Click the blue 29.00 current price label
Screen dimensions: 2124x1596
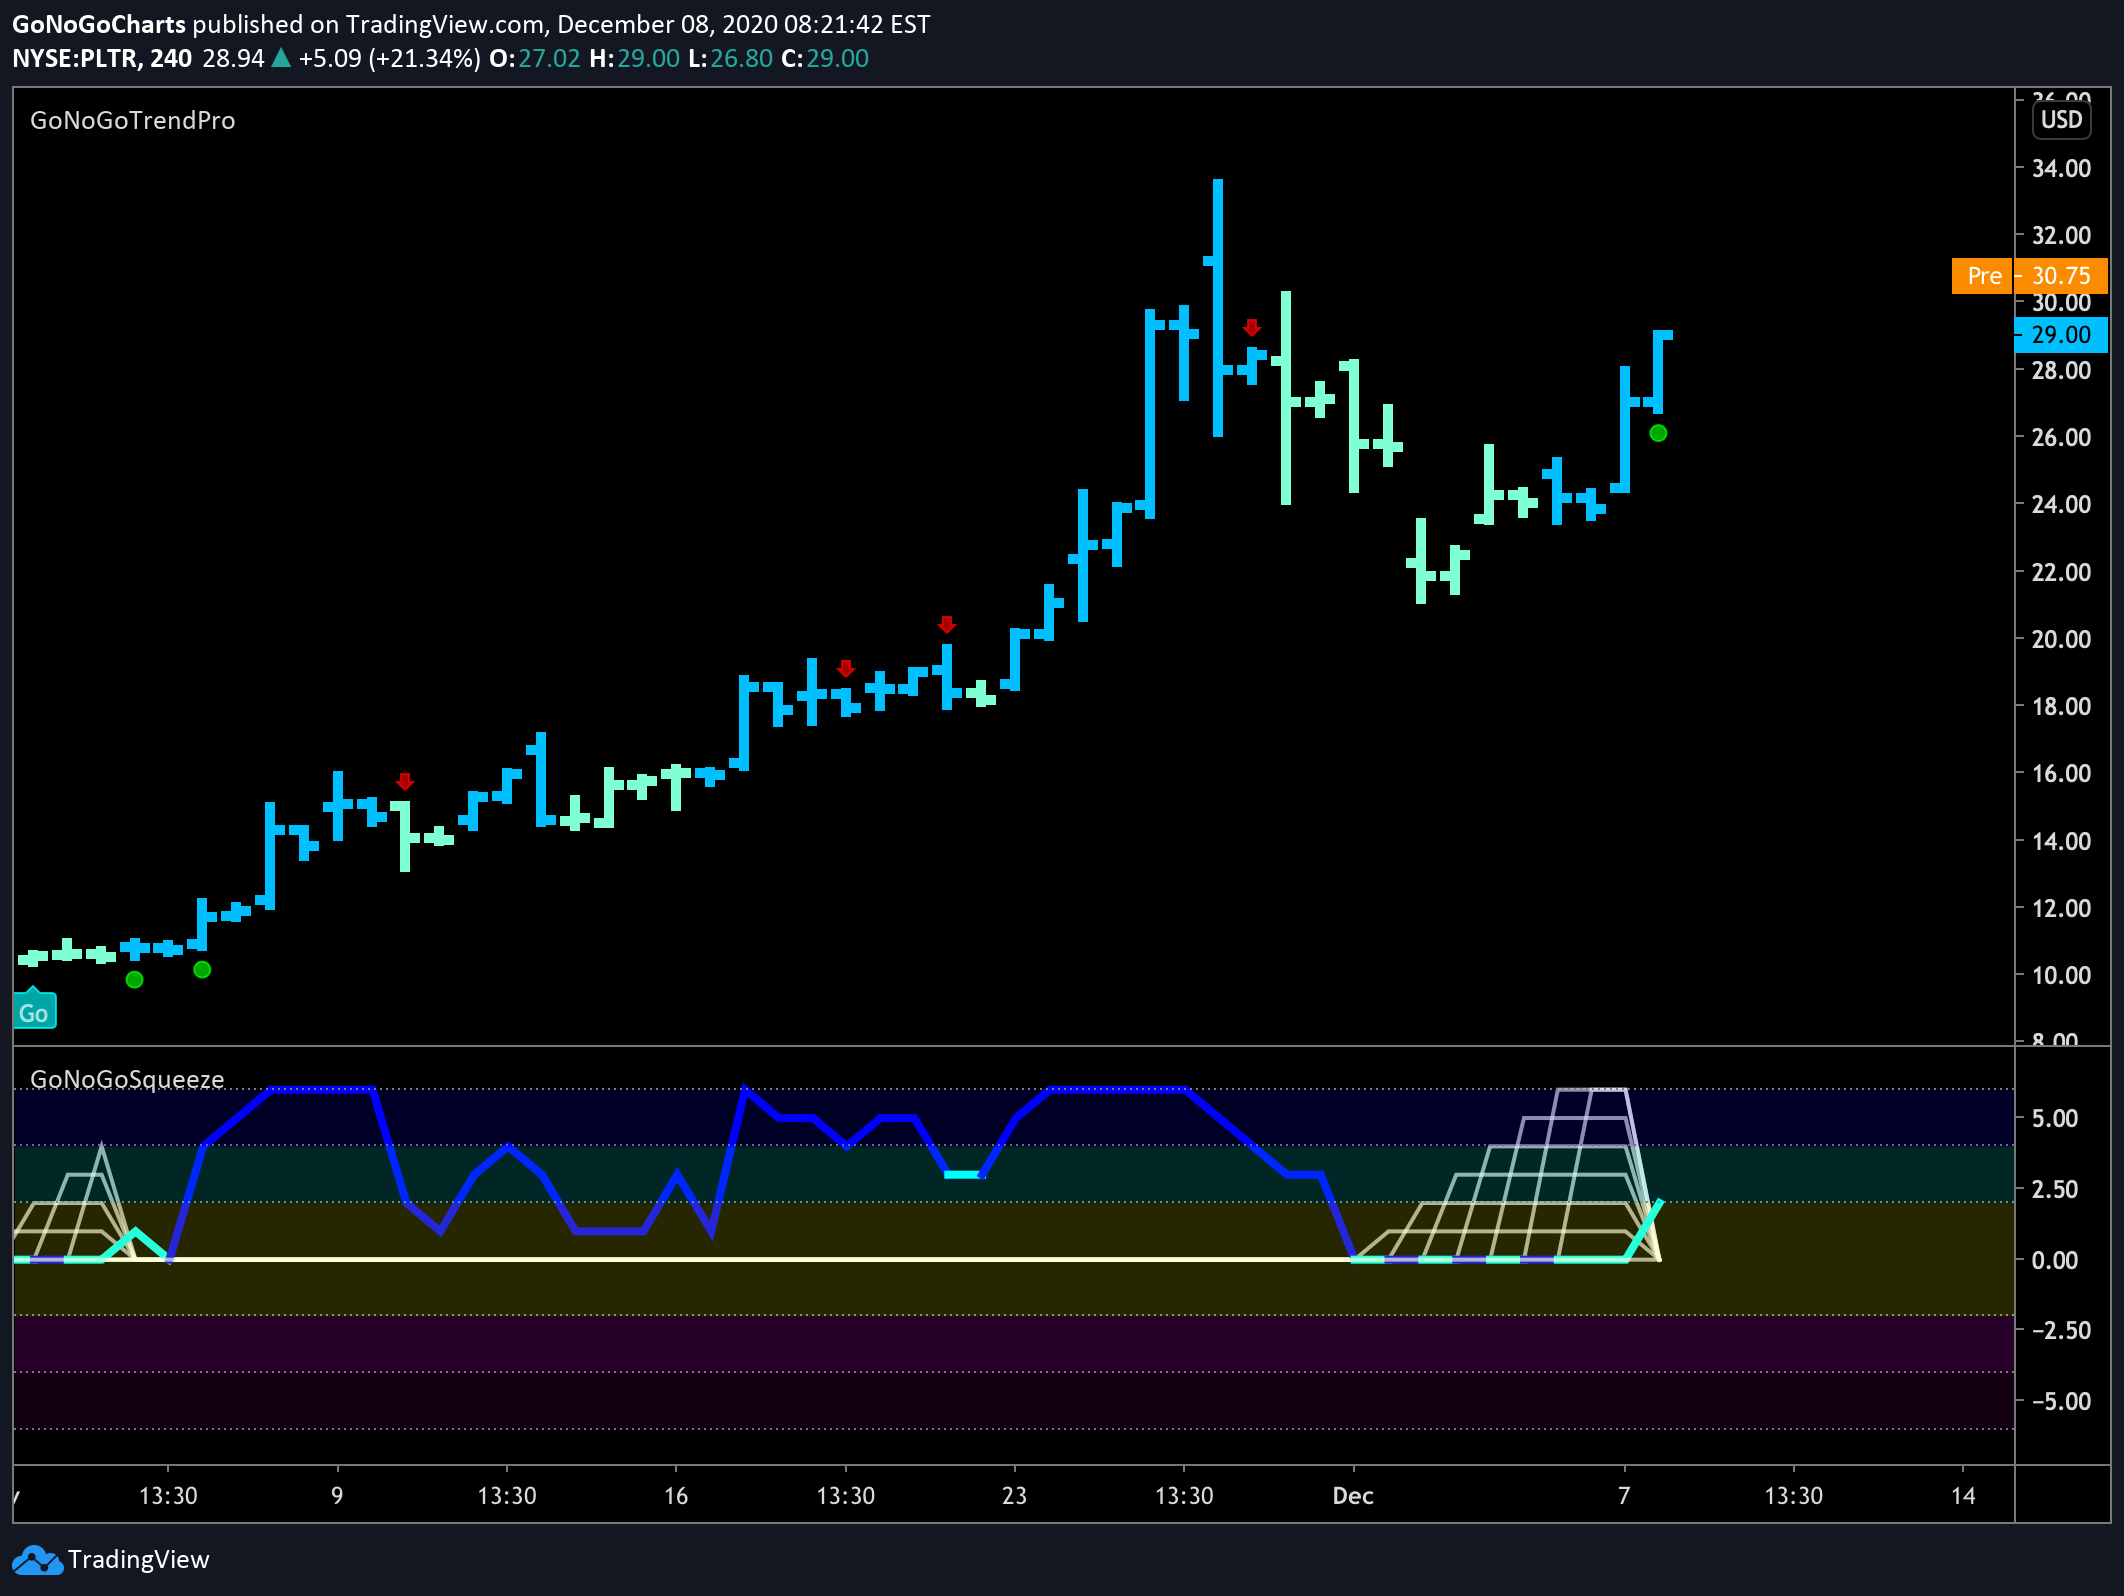2061,335
